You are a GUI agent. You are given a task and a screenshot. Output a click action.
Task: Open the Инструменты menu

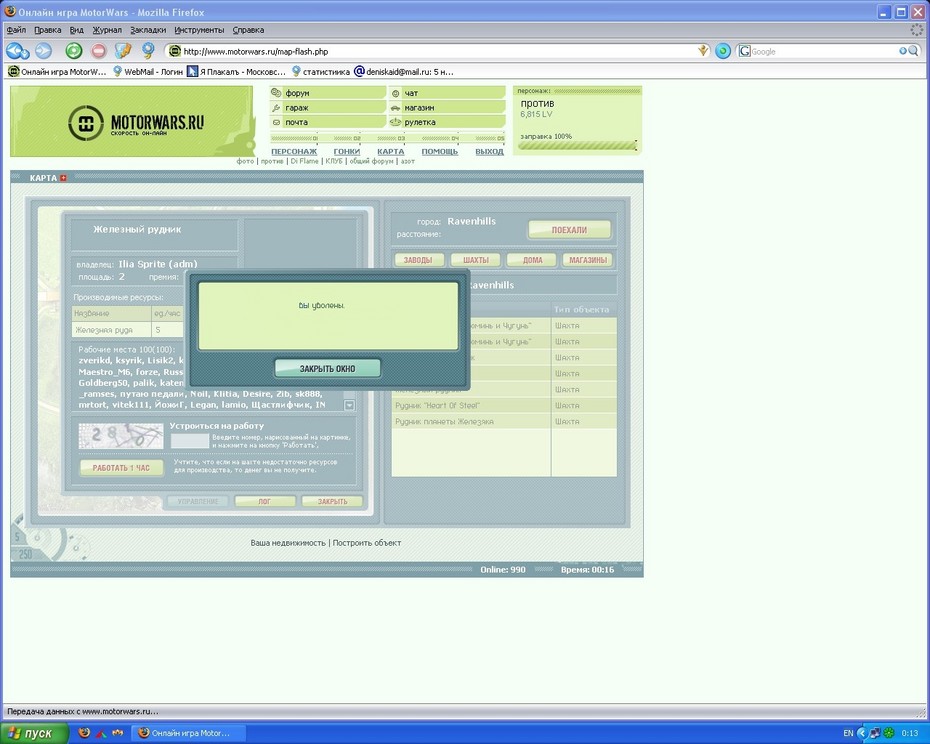pyautogui.click(x=199, y=30)
